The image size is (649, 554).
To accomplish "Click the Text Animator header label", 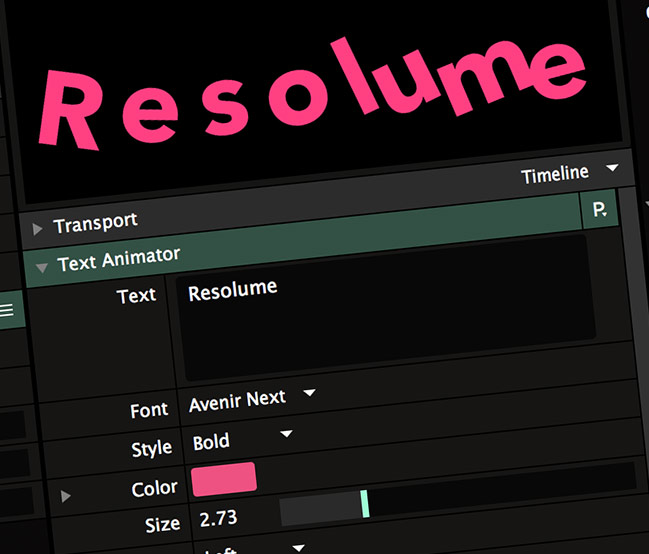I will (119, 259).
